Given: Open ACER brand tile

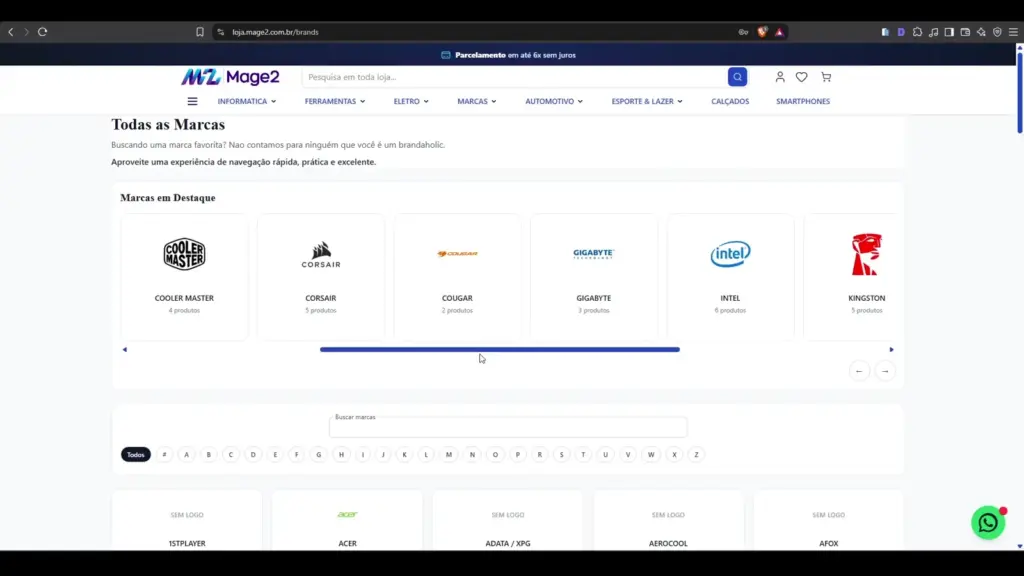Looking at the screenshot, I should pyautogui.click(x=347, y=521).
